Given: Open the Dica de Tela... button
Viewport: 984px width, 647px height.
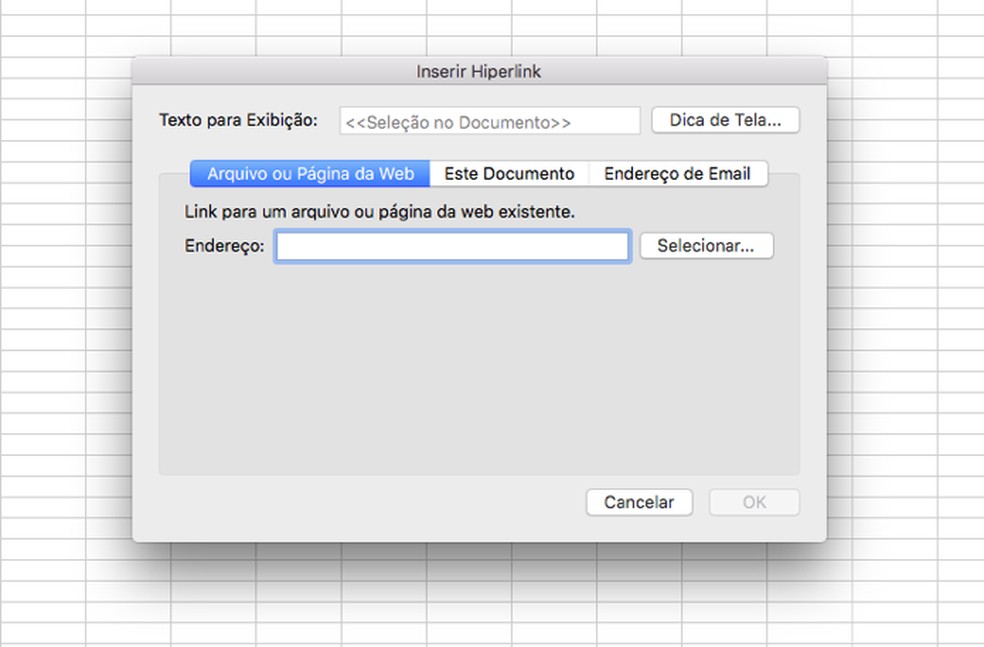Looking at the screenshot, I should (725, 120).
